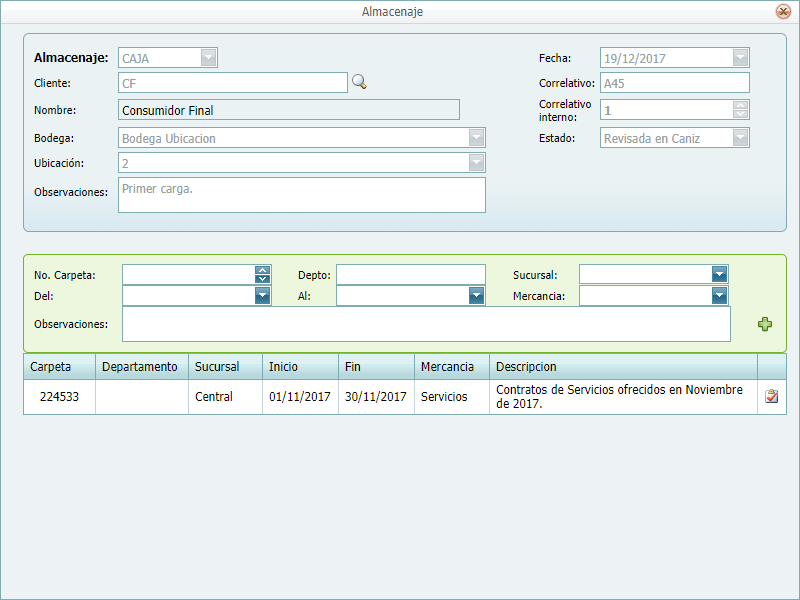The height and width of the screenshot is (600, 800).
Task: Open the Estado dropdown
Action: tap(740, 138)
